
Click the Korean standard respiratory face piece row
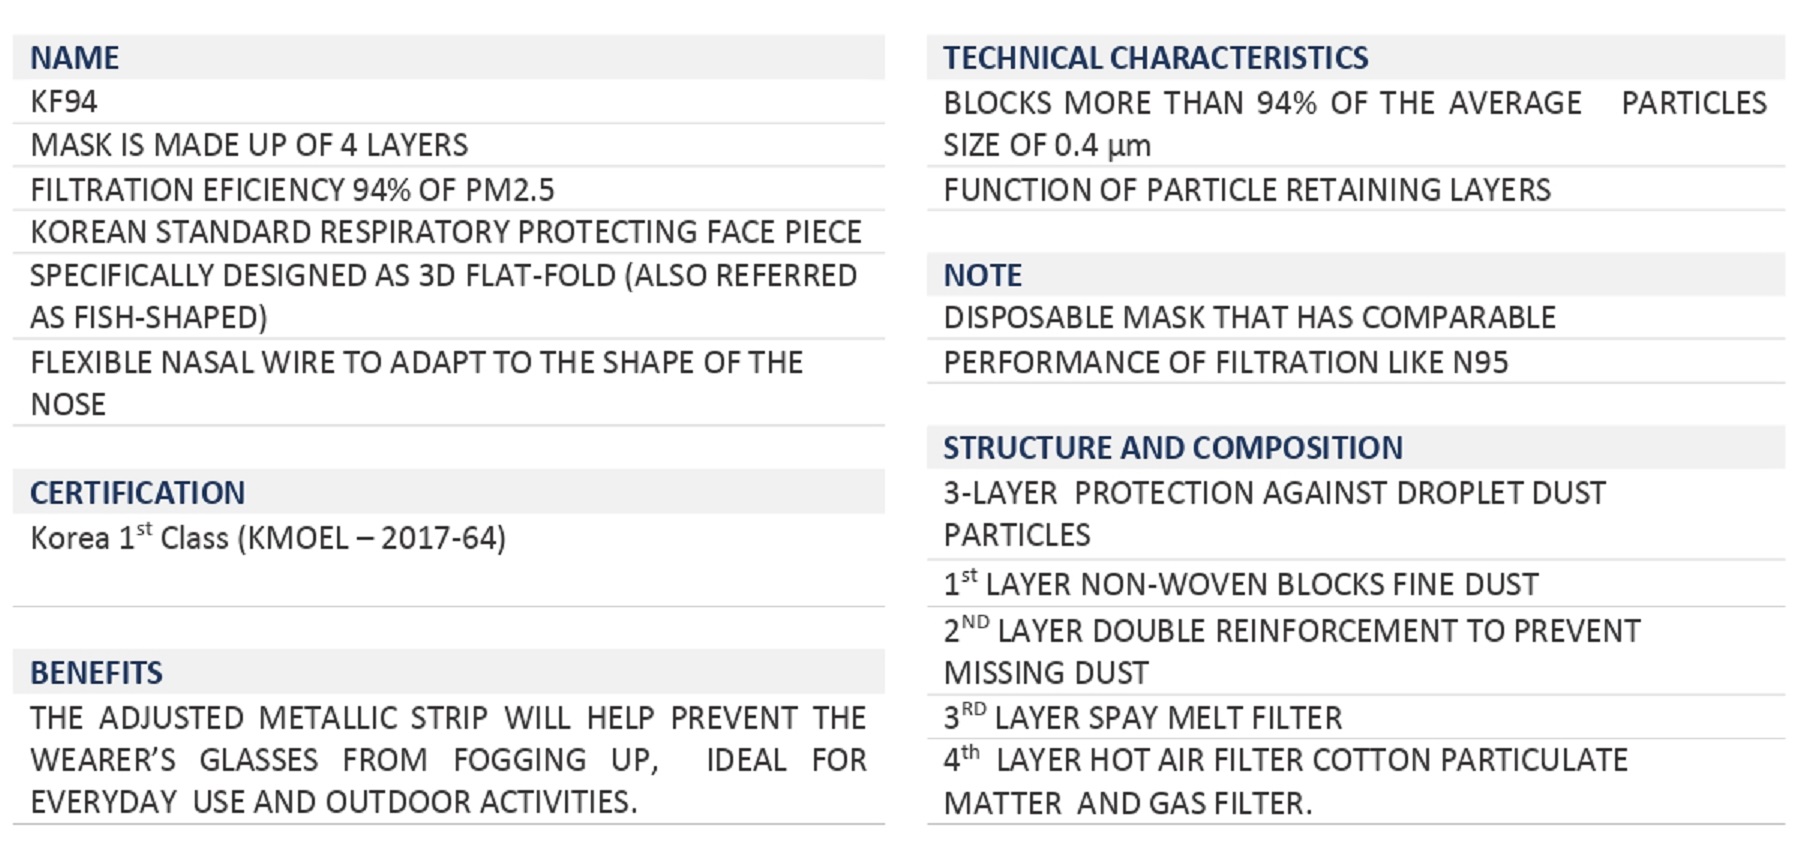[x=446, y=232]
